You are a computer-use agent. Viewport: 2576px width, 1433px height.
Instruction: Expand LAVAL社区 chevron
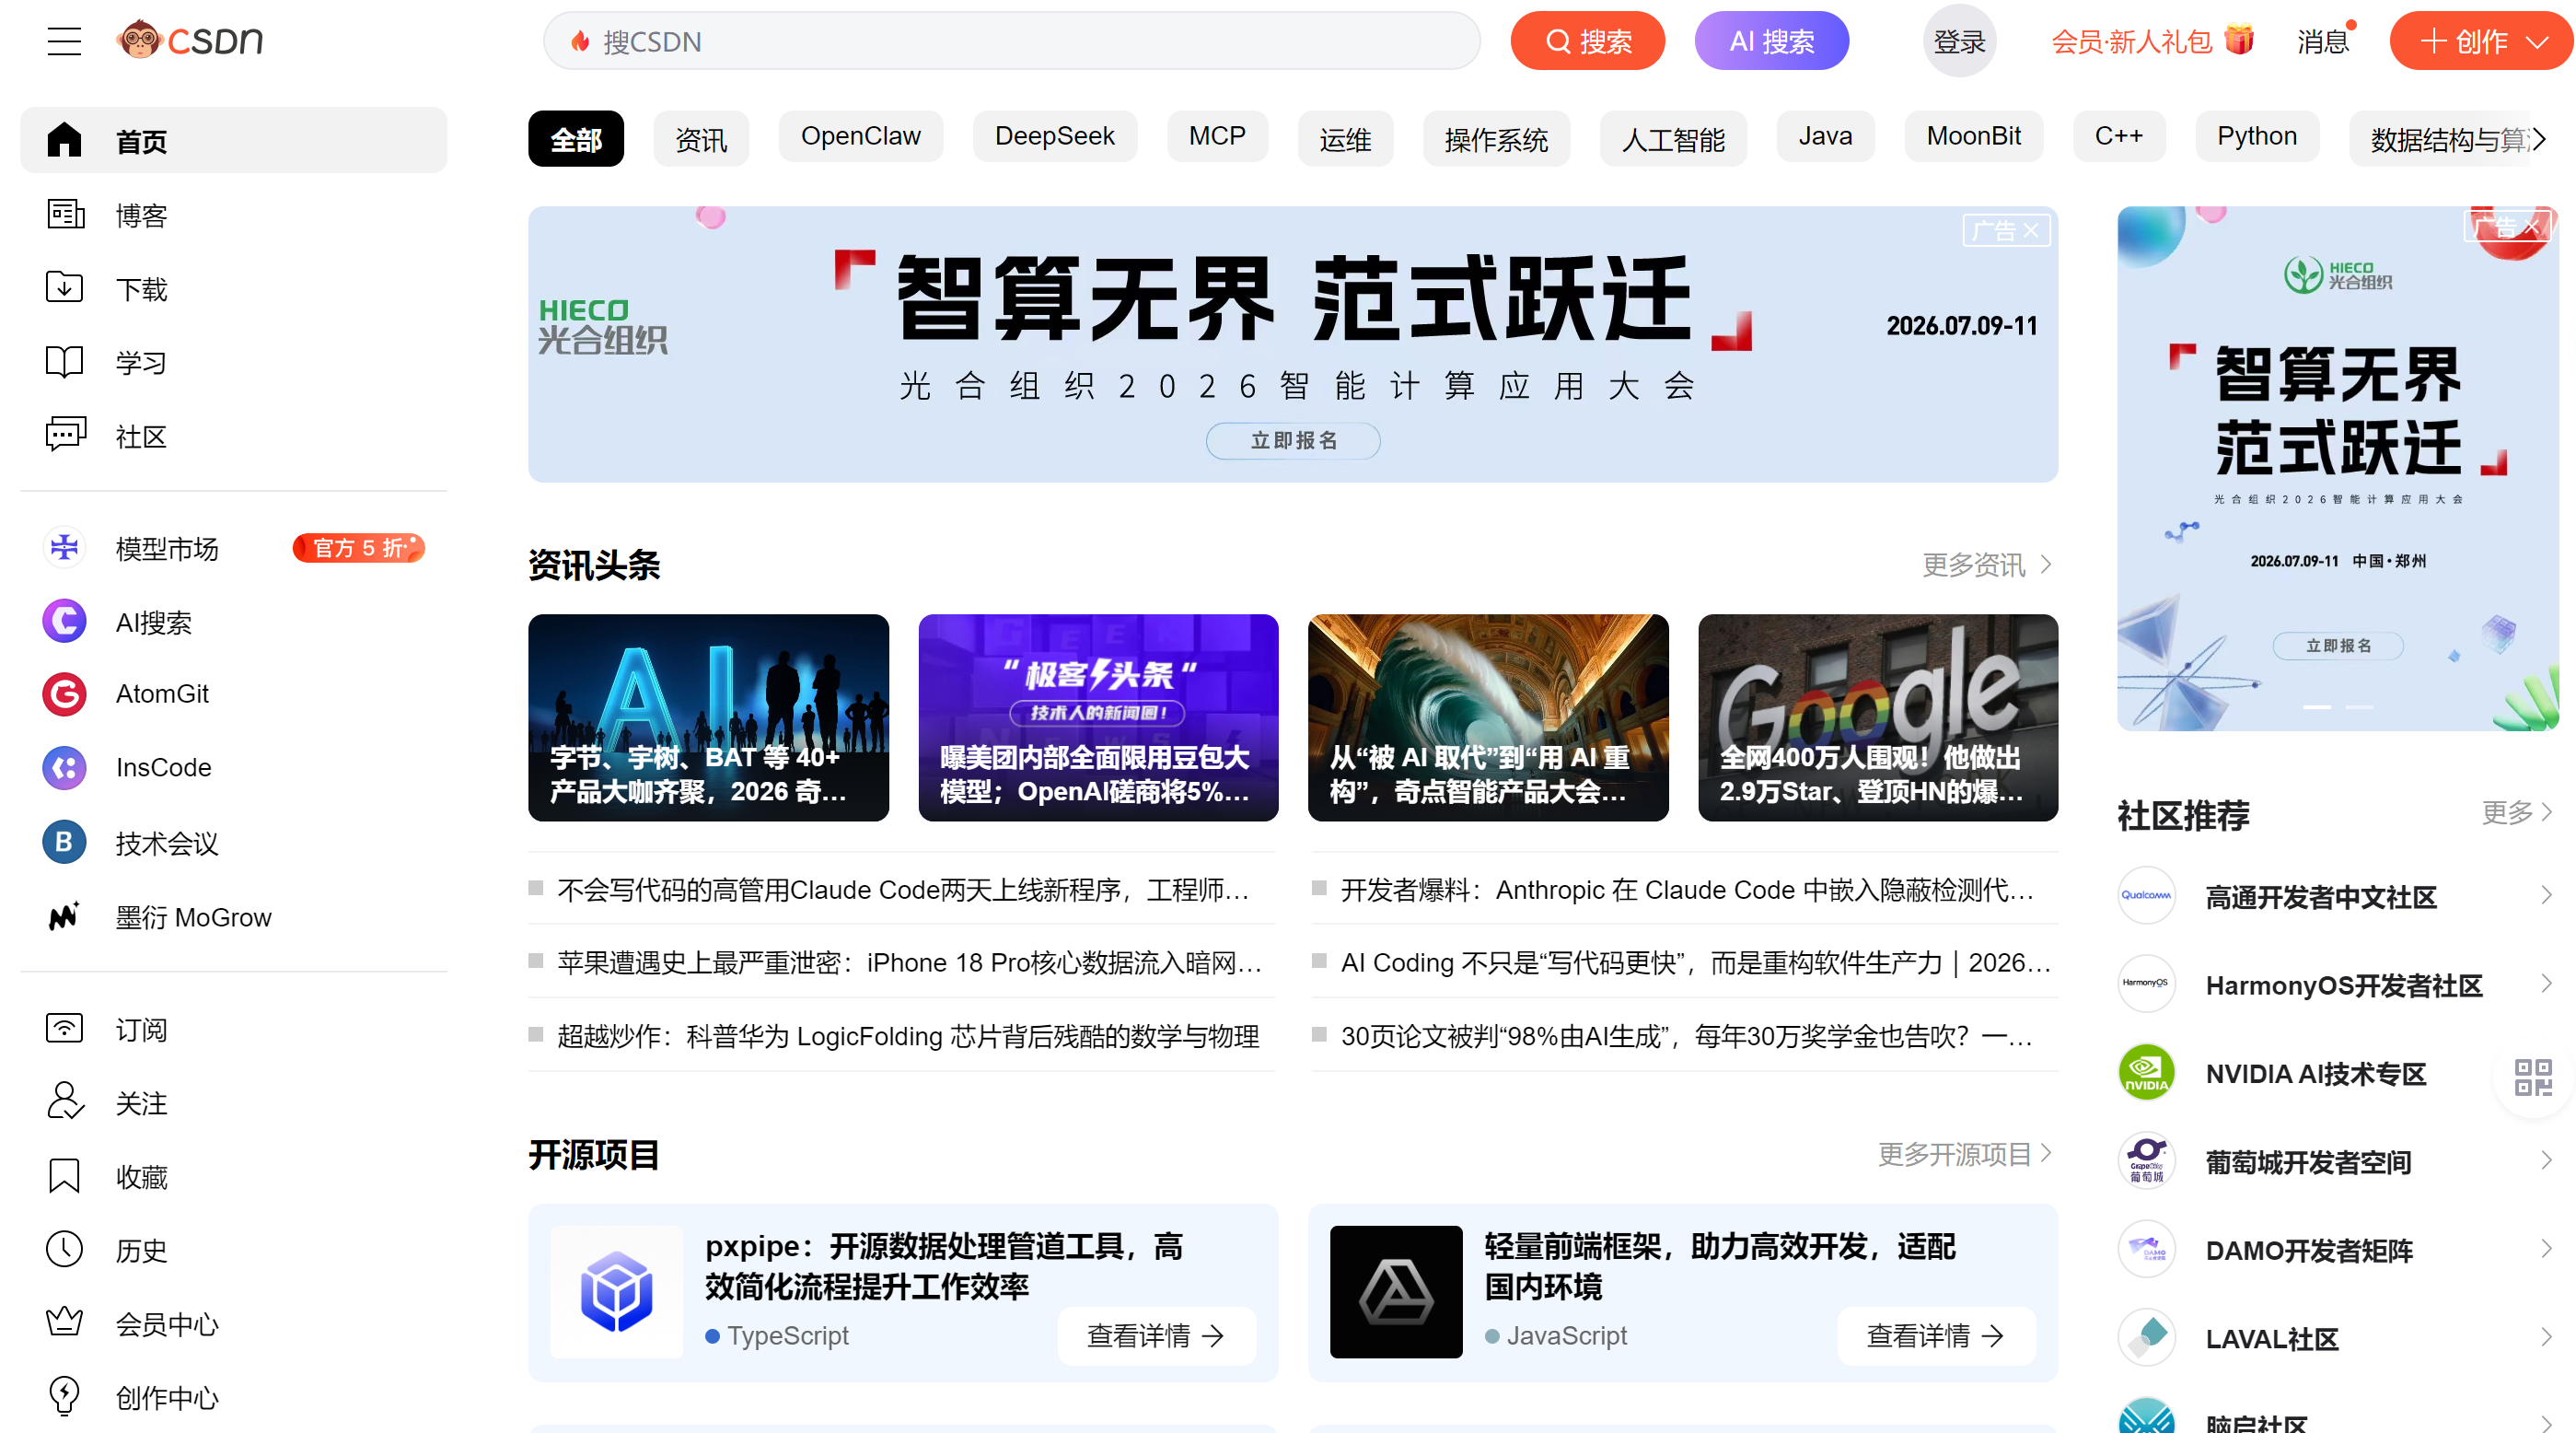coord(2546,1337)
